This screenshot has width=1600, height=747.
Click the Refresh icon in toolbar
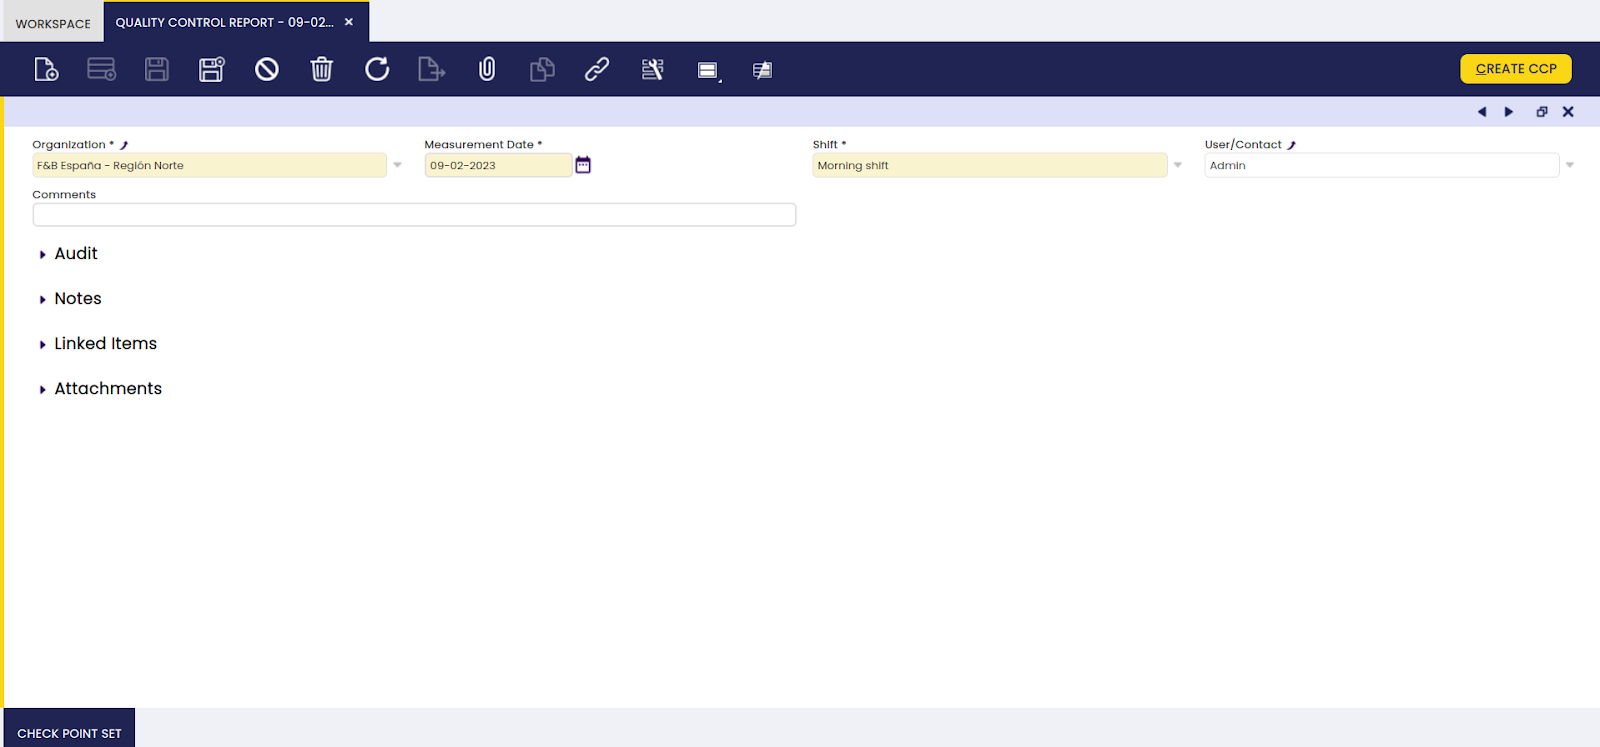coord(377,69)
